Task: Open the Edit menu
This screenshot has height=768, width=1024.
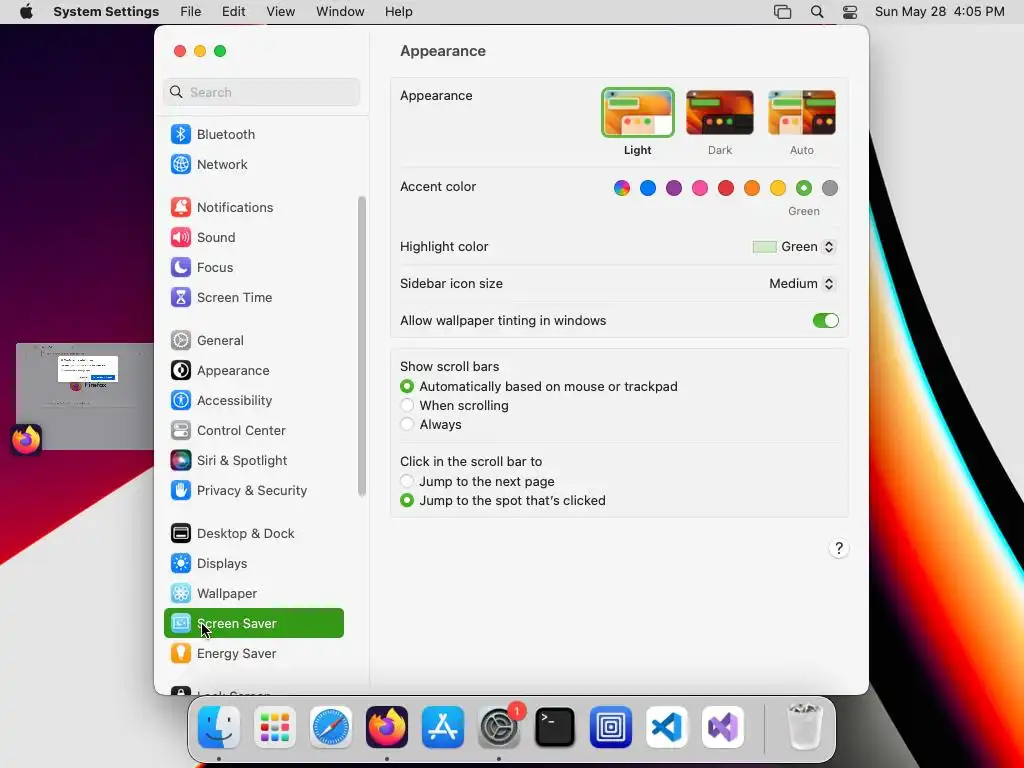Action: (233, 12)
